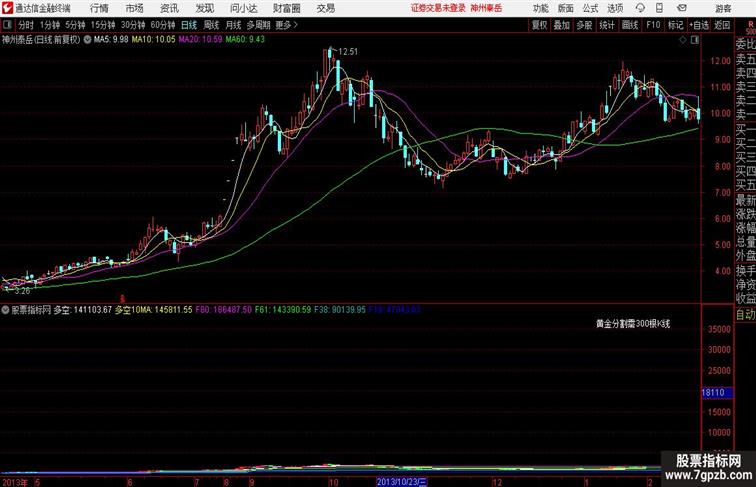Click the 2013/10/23 date marker
The width and height of the screenshot is (756, 487).
point(401,482)
